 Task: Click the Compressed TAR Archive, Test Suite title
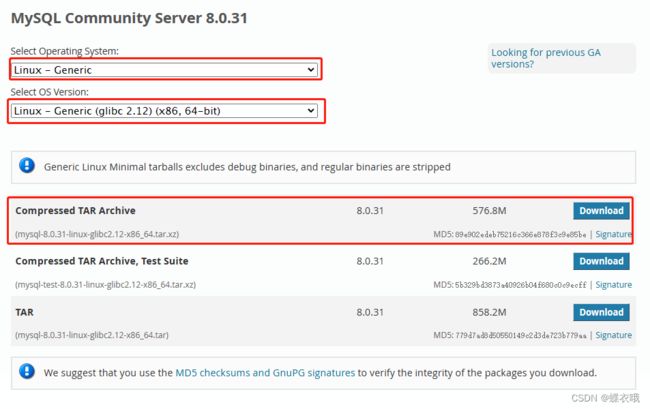tap(102, 261)
